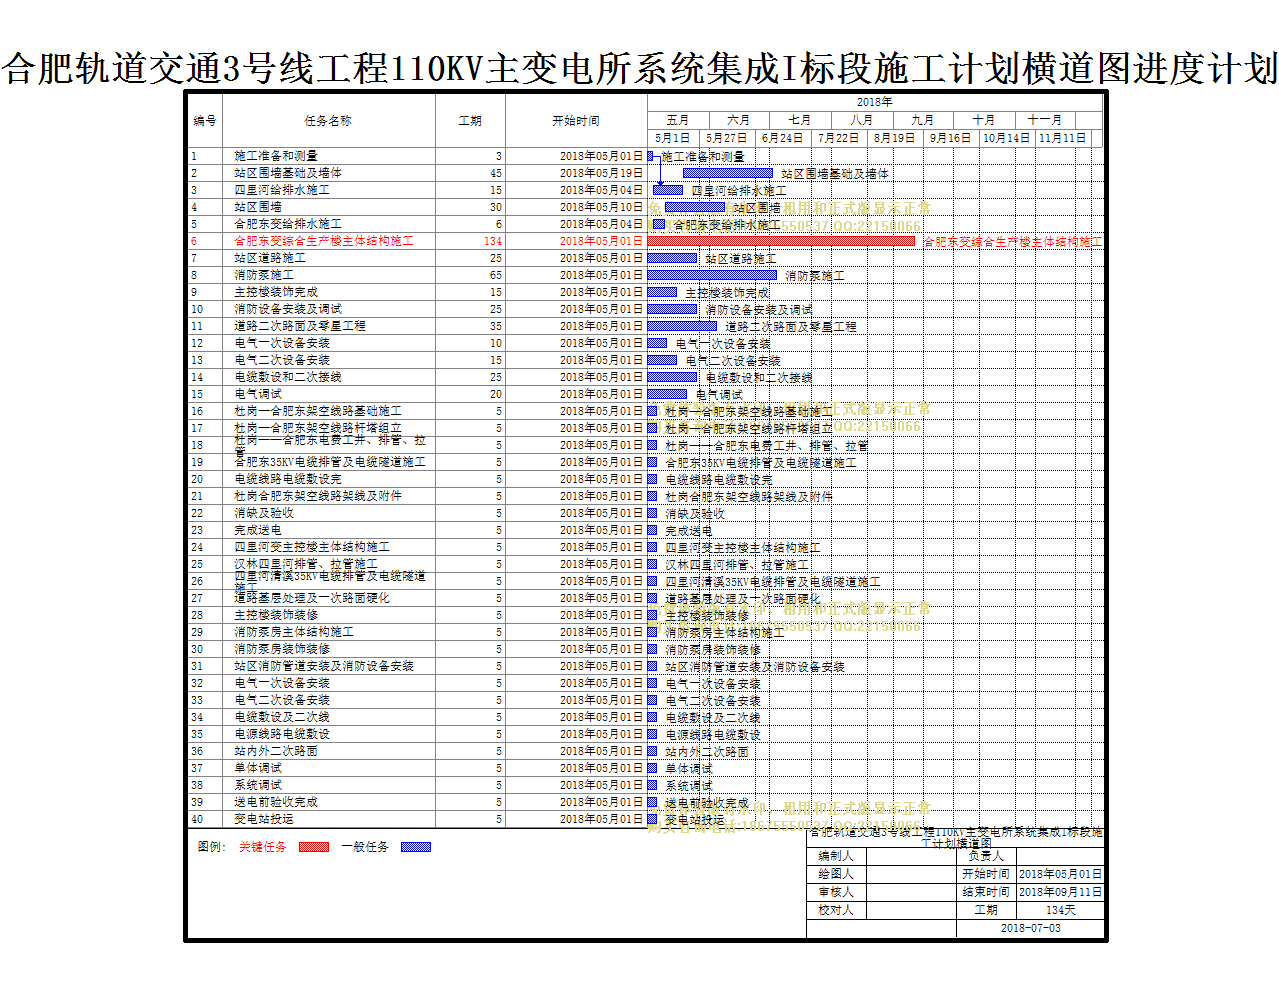The height and width of the screenshot is (989, 1279).
Task: Click the 校对人 cell in the title block
Action: [836, 910]
